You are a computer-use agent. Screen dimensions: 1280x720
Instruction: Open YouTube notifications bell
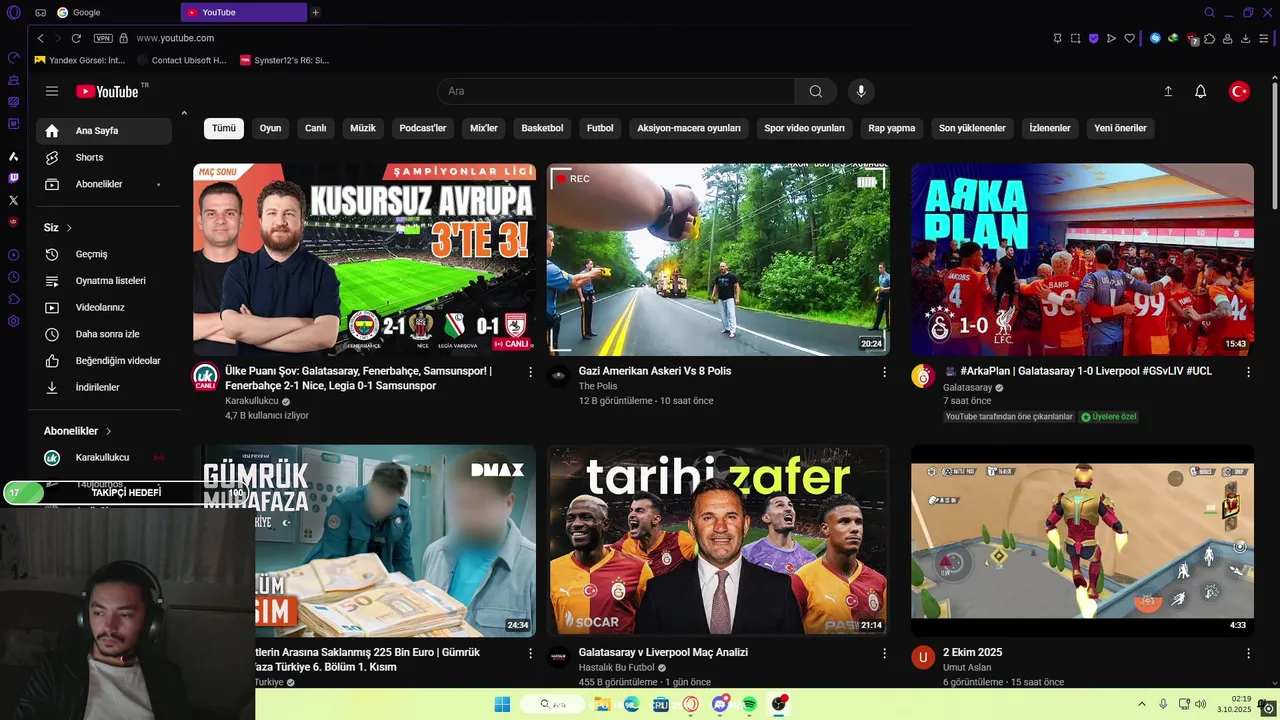(1201, 91)
